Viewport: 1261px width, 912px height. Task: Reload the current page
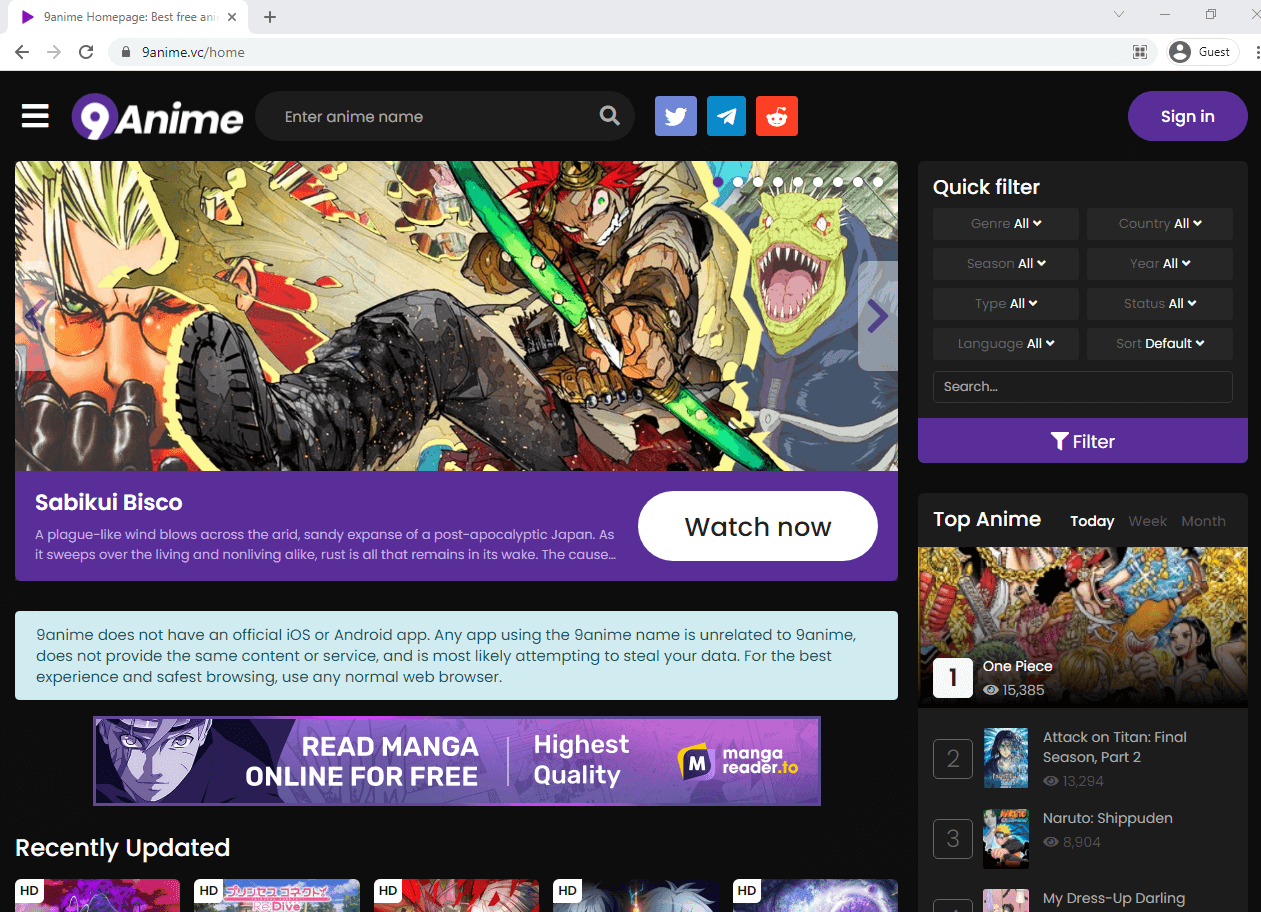pos(86,52)
